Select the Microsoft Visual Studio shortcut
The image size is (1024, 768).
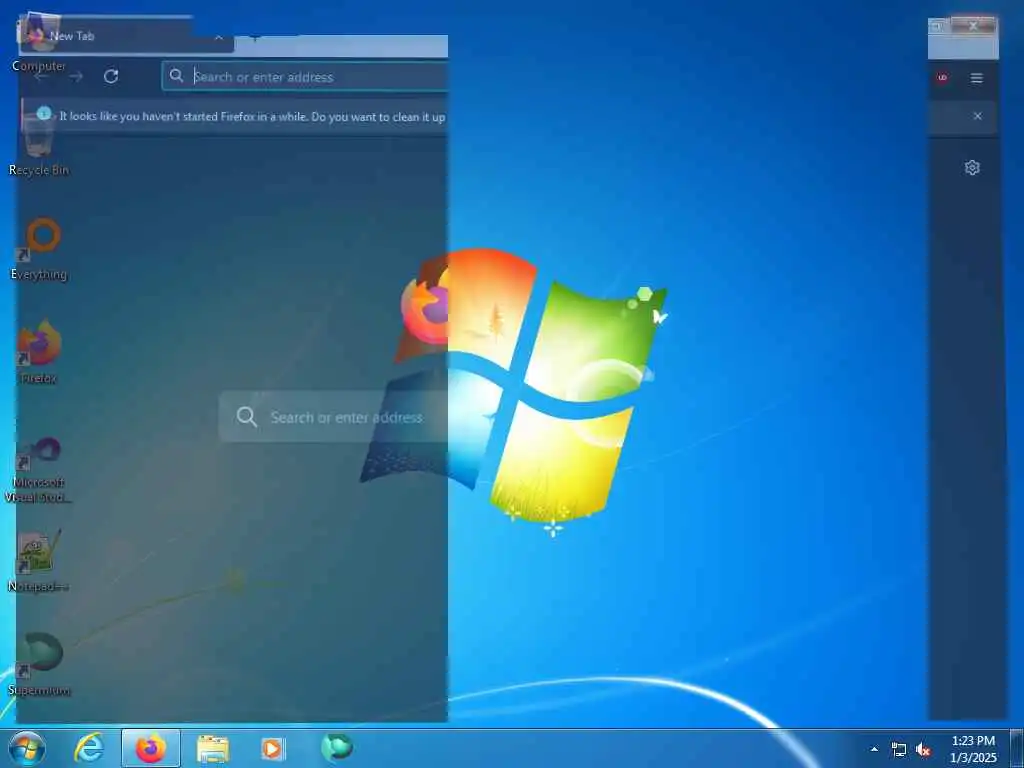[x=39, y=470]
